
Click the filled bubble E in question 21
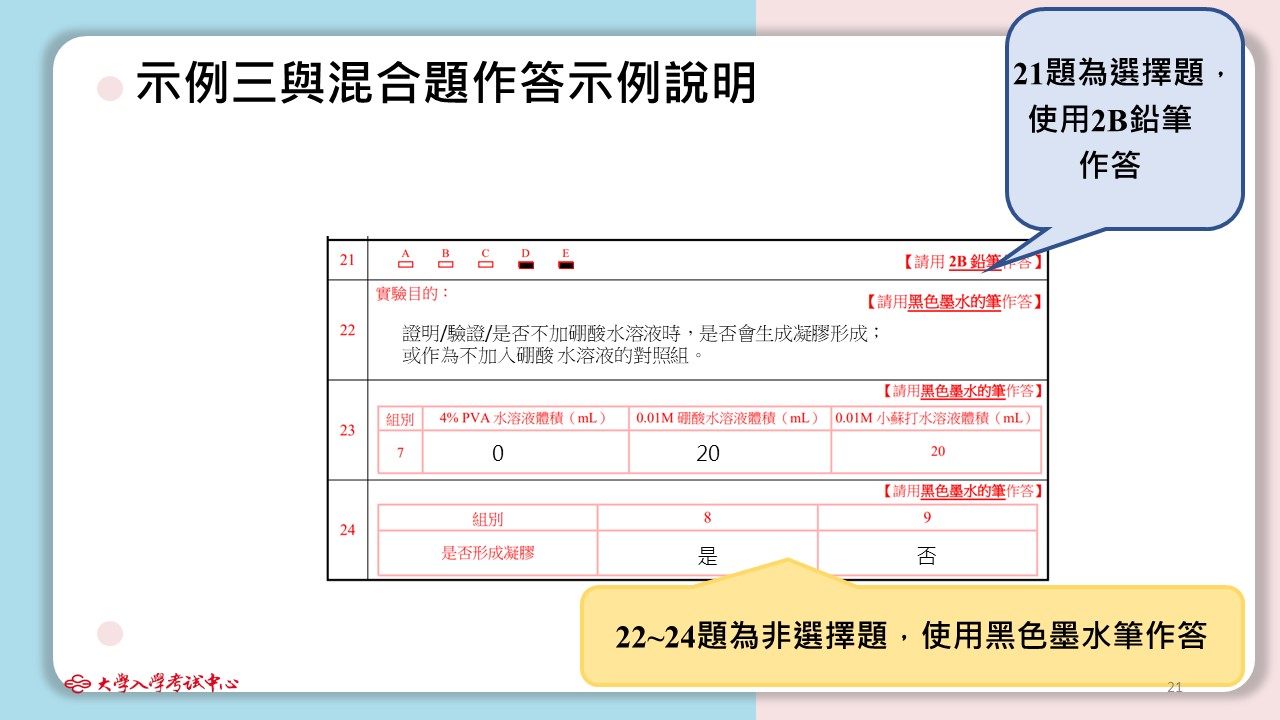(565, 265)
